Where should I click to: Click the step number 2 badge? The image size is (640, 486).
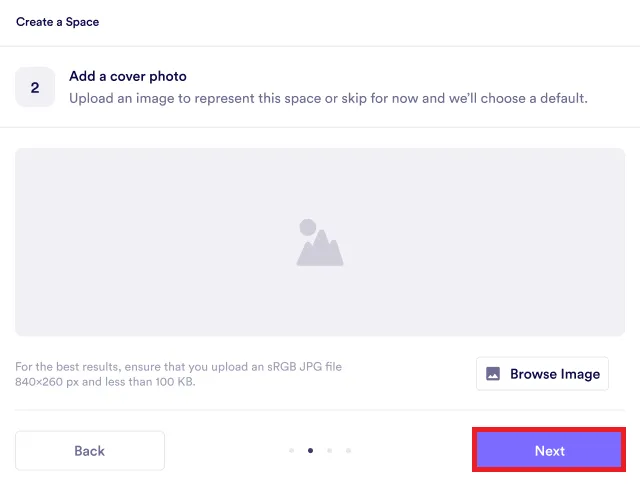click(x=35, y=87)
